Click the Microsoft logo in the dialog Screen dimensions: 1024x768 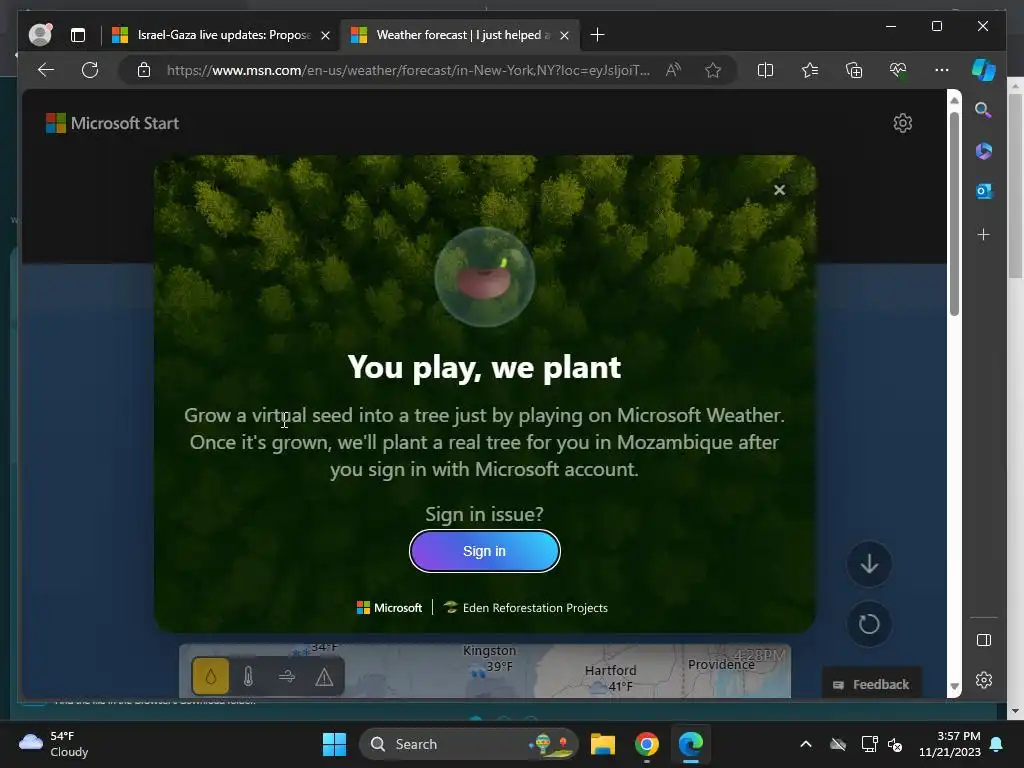pyautogui.click(x=389, y=608)
